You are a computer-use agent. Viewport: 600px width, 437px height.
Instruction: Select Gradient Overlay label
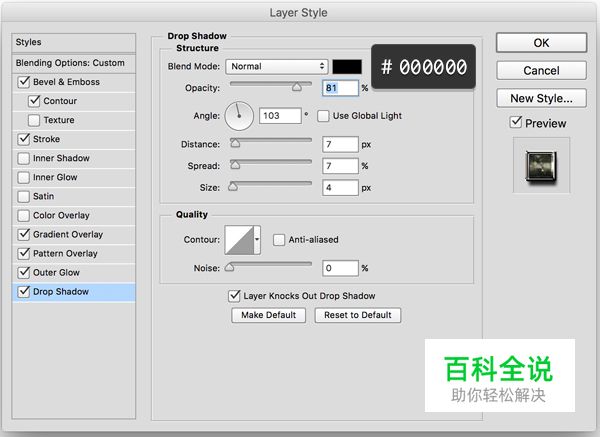pos(68,234)
